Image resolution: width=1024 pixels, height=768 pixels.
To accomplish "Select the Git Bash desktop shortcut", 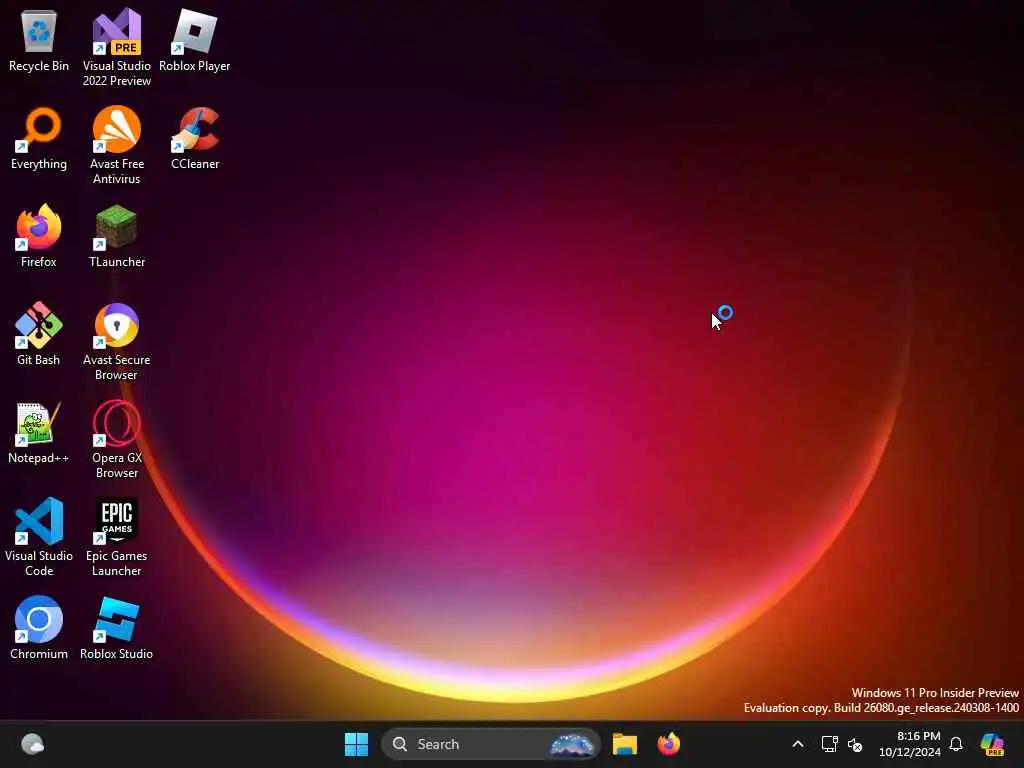I will point(39,334).
